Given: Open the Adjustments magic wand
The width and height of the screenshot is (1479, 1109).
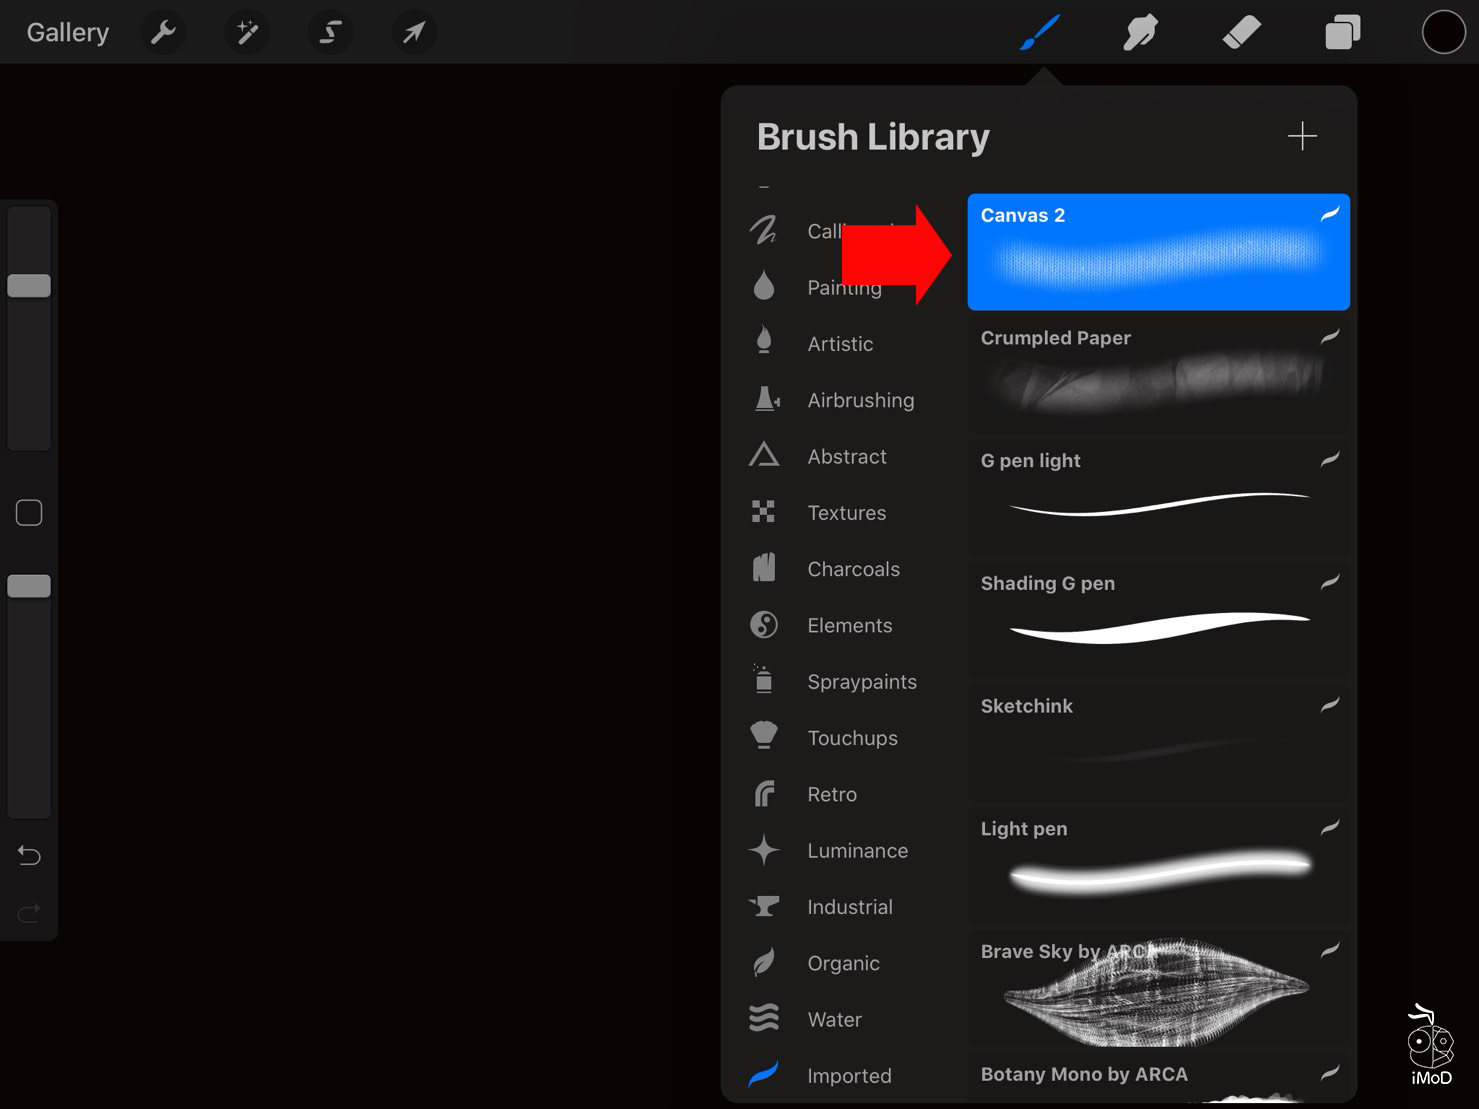Looking at the screenshot, I should click(x=246, y=31).
